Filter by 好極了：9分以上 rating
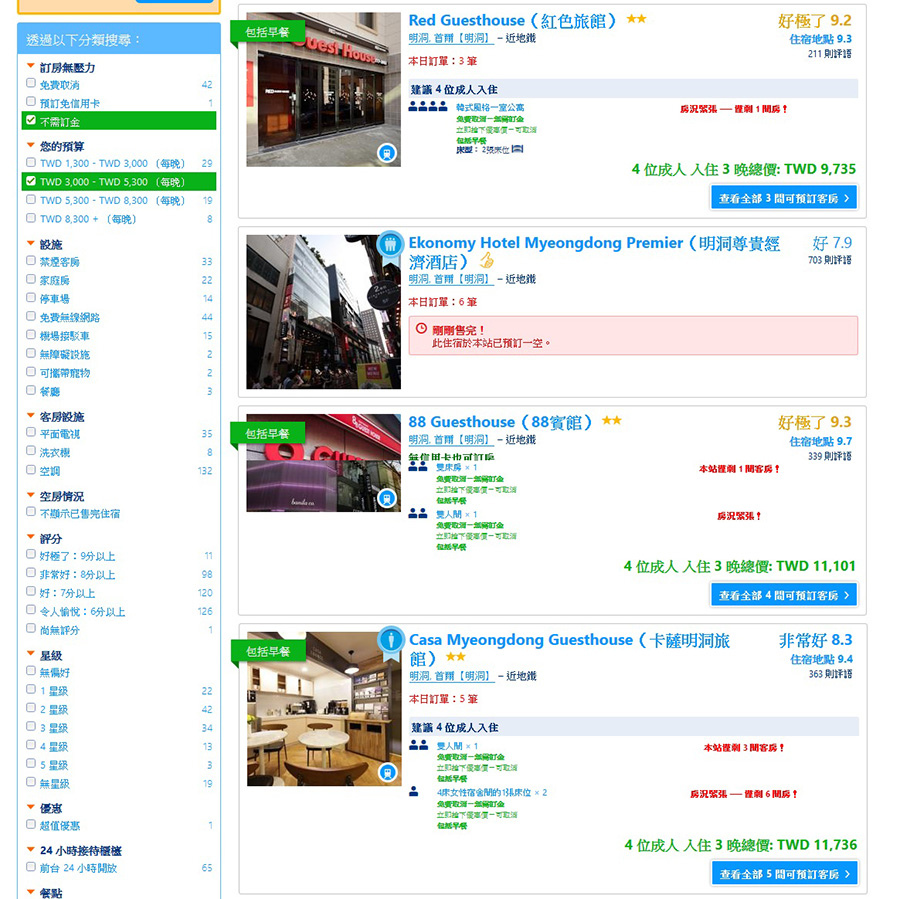 click(31, 555)
